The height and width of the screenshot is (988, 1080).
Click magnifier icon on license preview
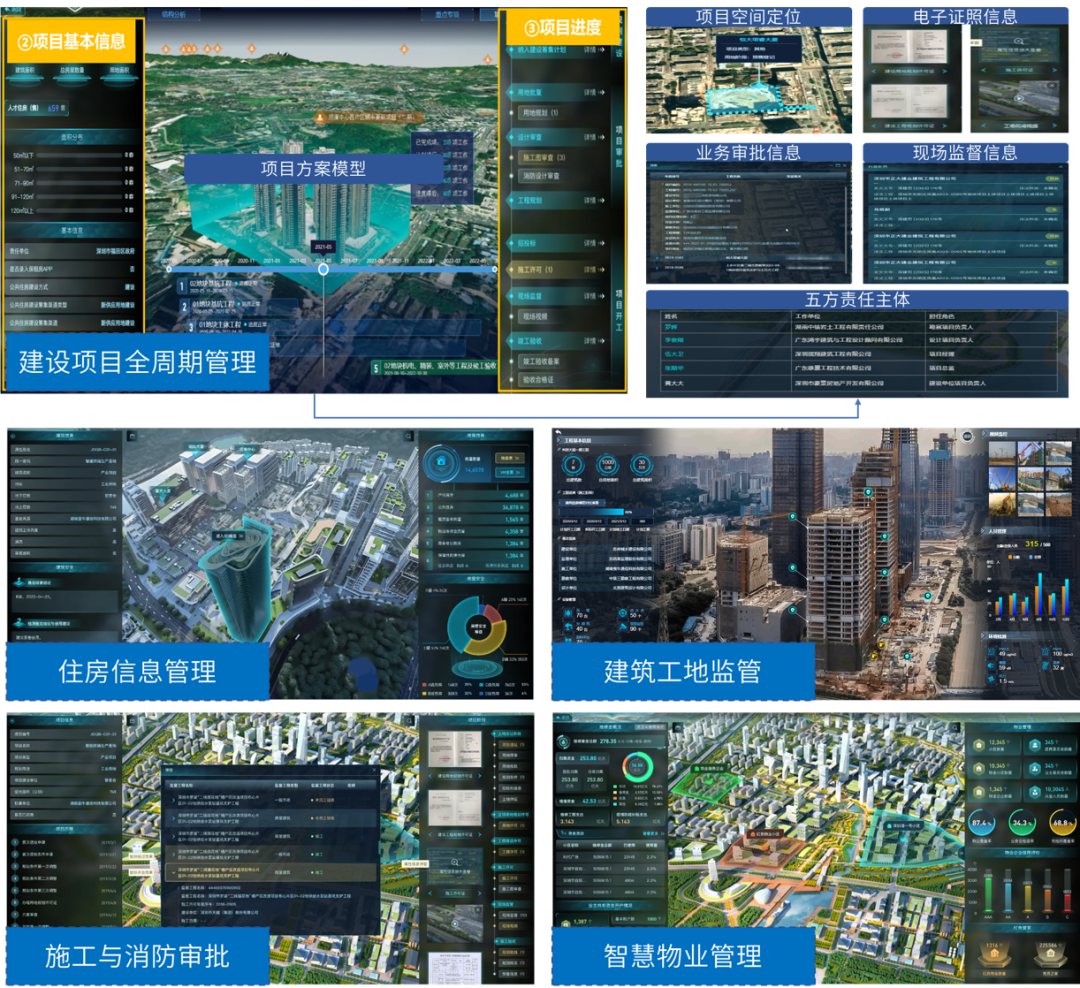1019,41
